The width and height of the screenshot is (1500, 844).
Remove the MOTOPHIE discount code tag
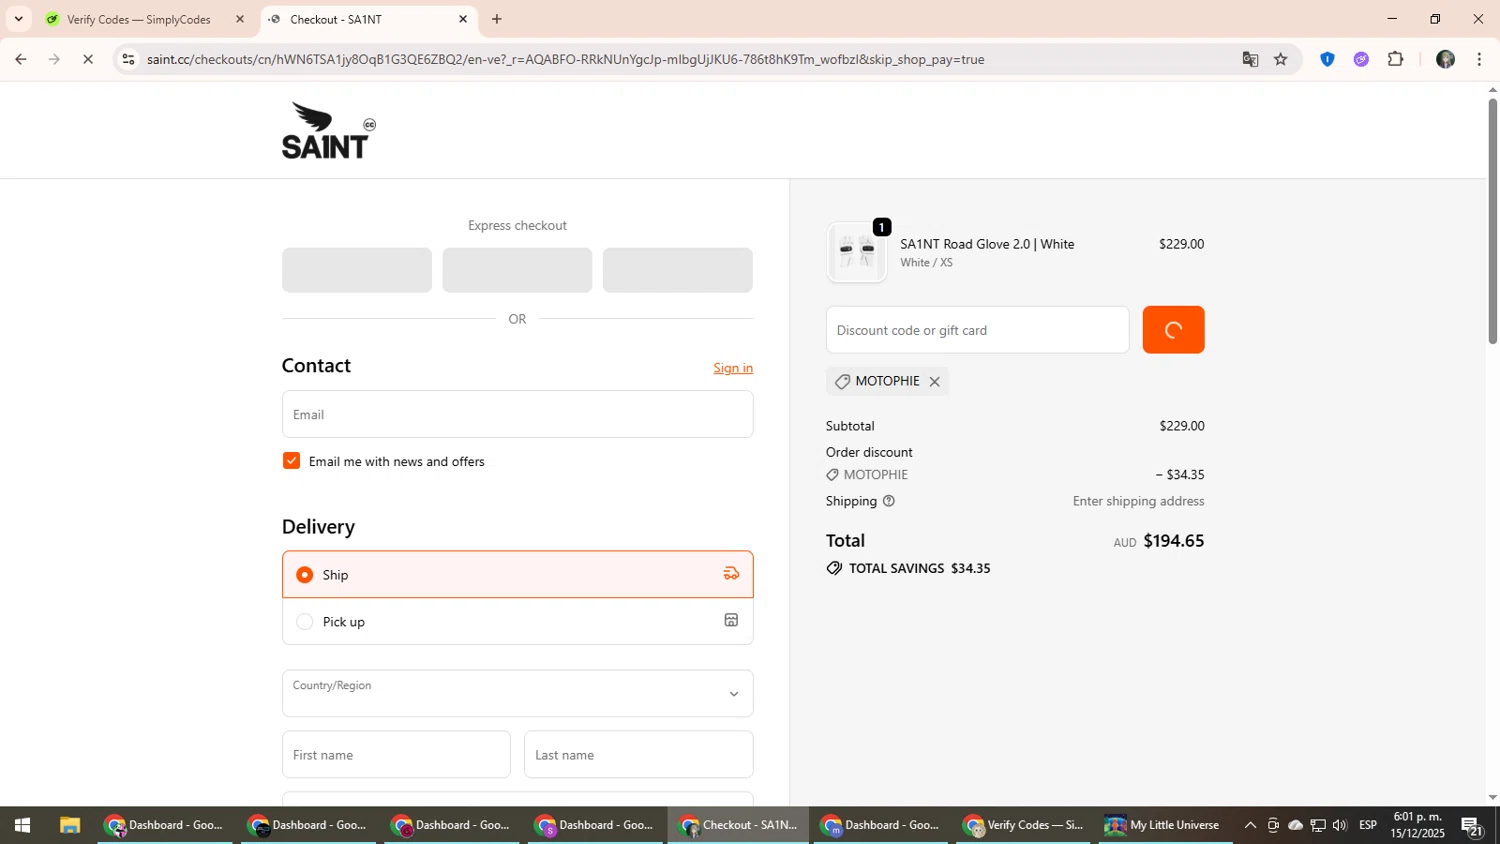coord(934,382)
